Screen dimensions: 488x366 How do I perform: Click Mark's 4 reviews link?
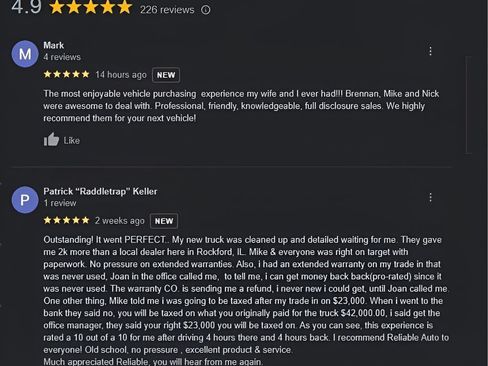pos(62,57)
